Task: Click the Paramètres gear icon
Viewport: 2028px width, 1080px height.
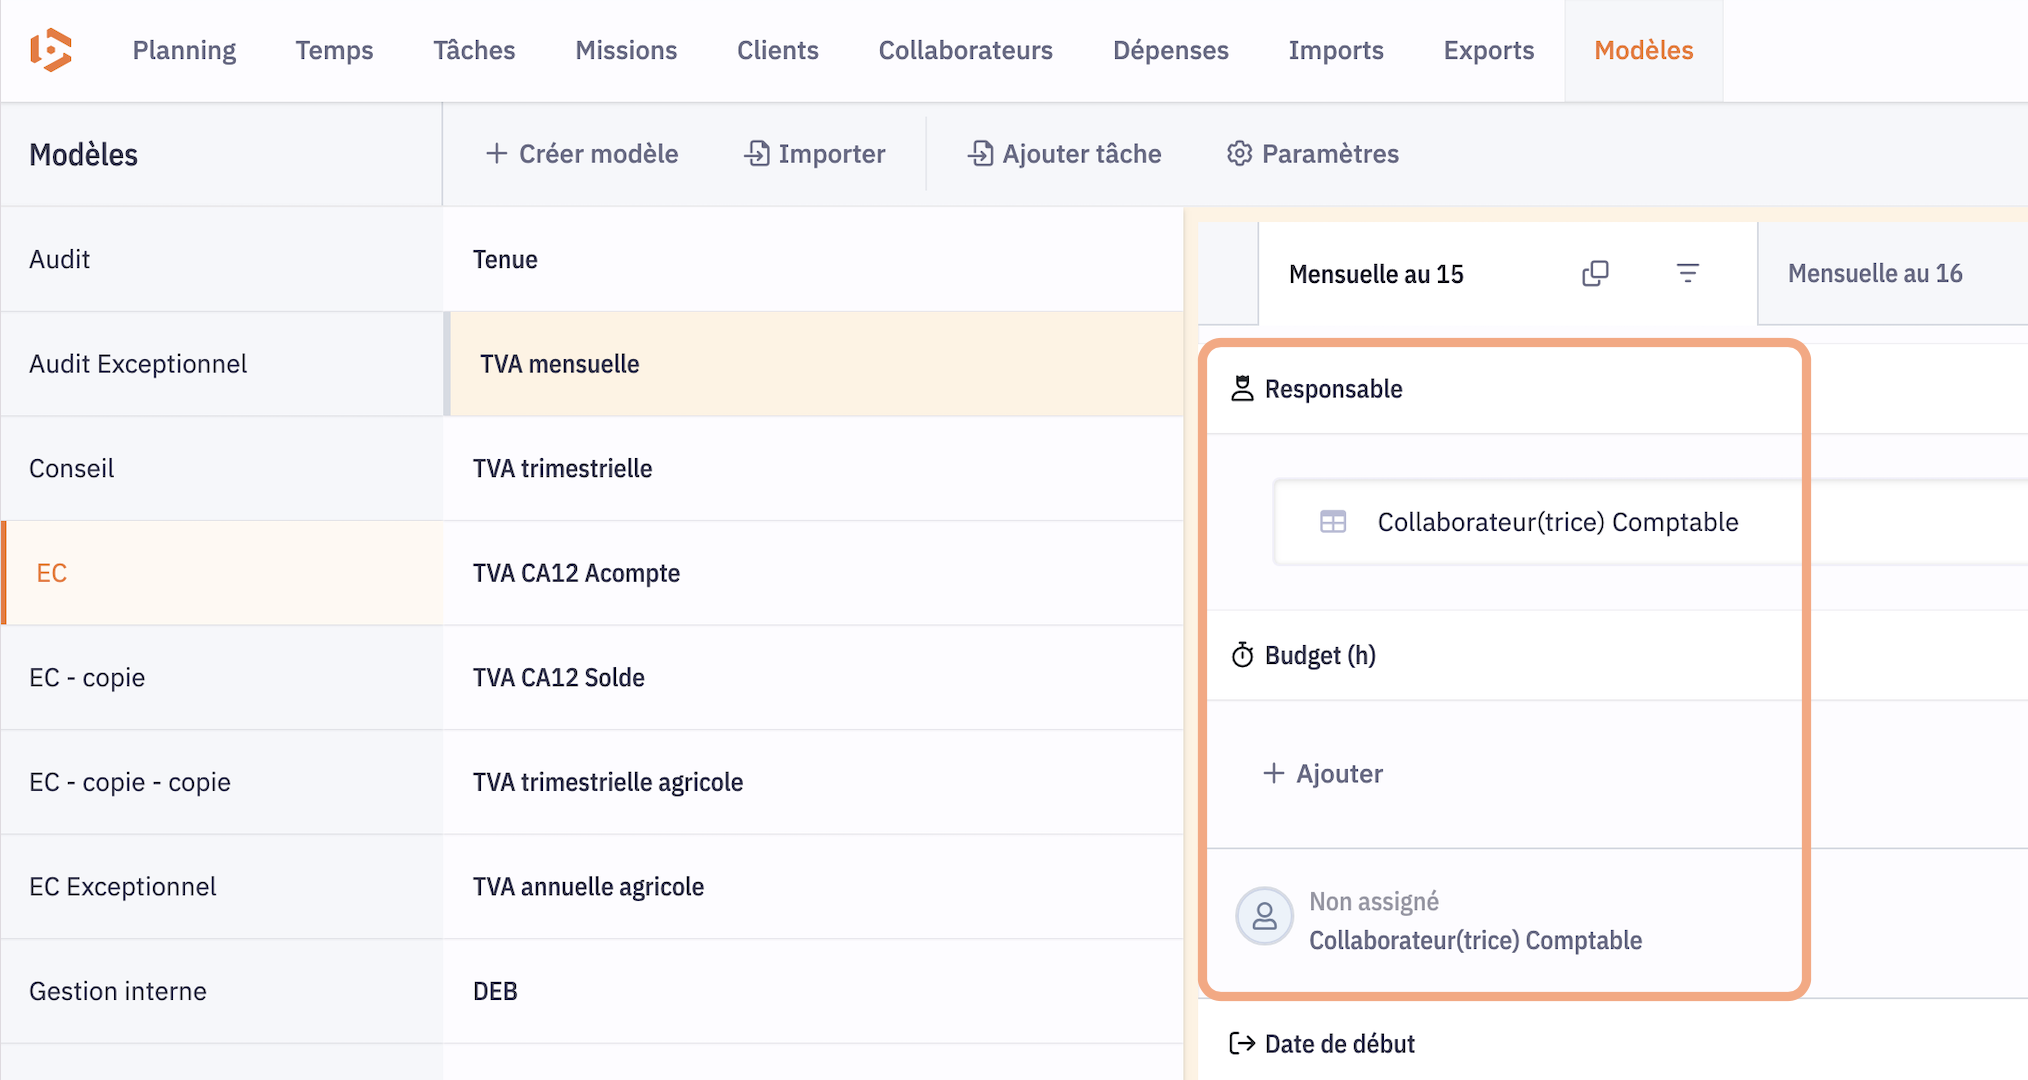Action: 1239,153
